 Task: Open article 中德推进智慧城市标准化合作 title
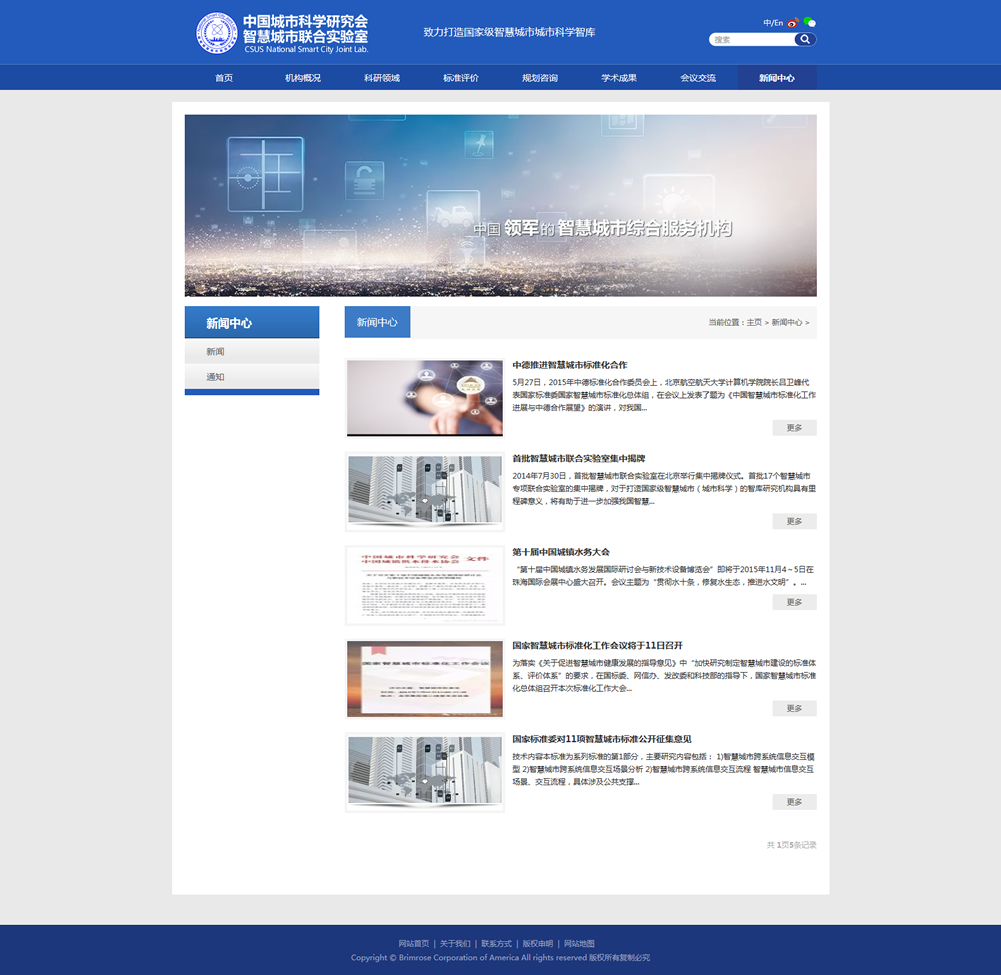coord(570,365)
